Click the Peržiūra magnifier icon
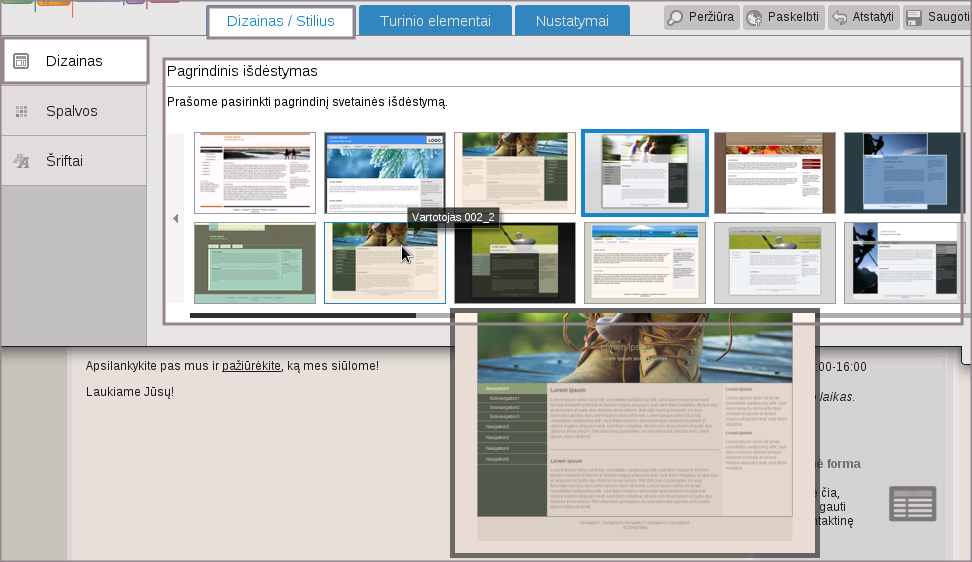Viewport: 972px width, 562px height. pyautogui.click(x=676, y=17)
